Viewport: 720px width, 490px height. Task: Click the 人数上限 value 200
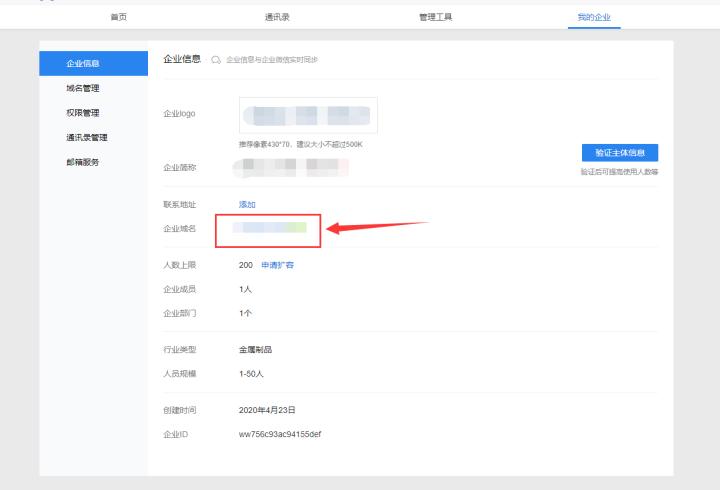tap(246, 265)
